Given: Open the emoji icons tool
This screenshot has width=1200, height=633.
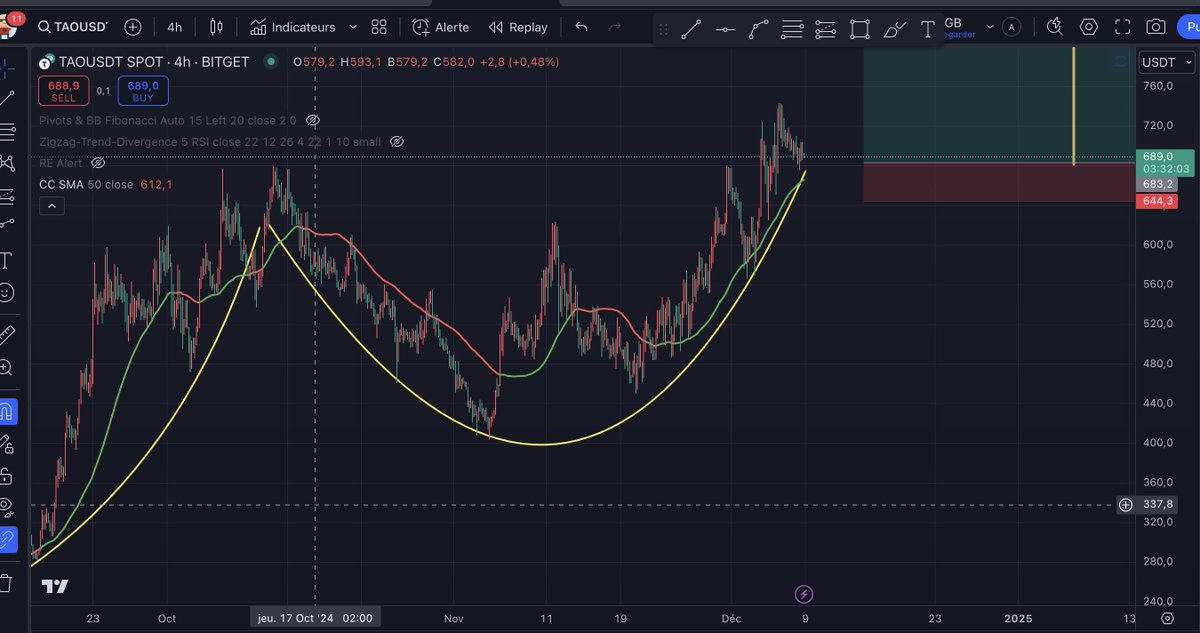Looking at the screenshot, I should [6, 293].
